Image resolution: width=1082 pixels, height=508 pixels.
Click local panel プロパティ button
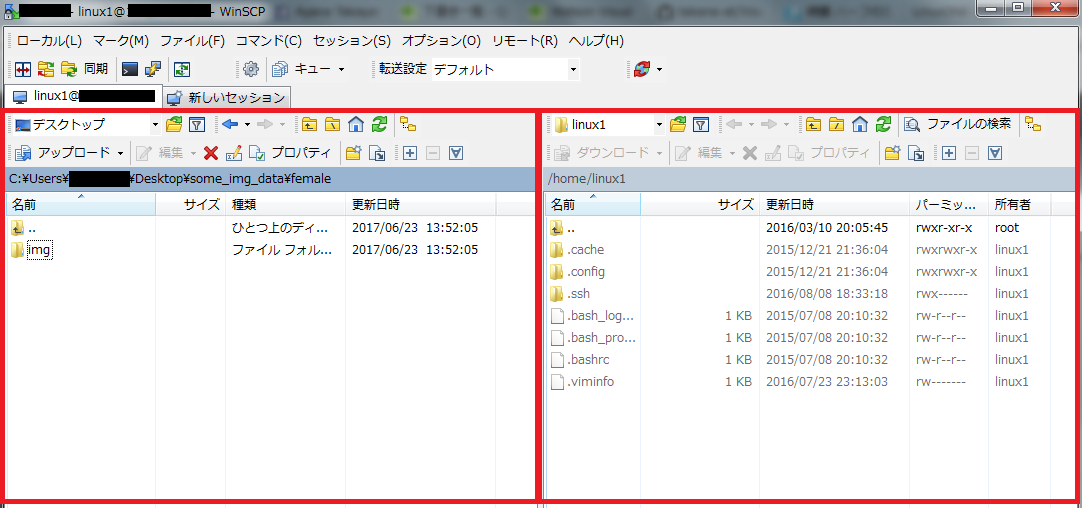point(291,153)
